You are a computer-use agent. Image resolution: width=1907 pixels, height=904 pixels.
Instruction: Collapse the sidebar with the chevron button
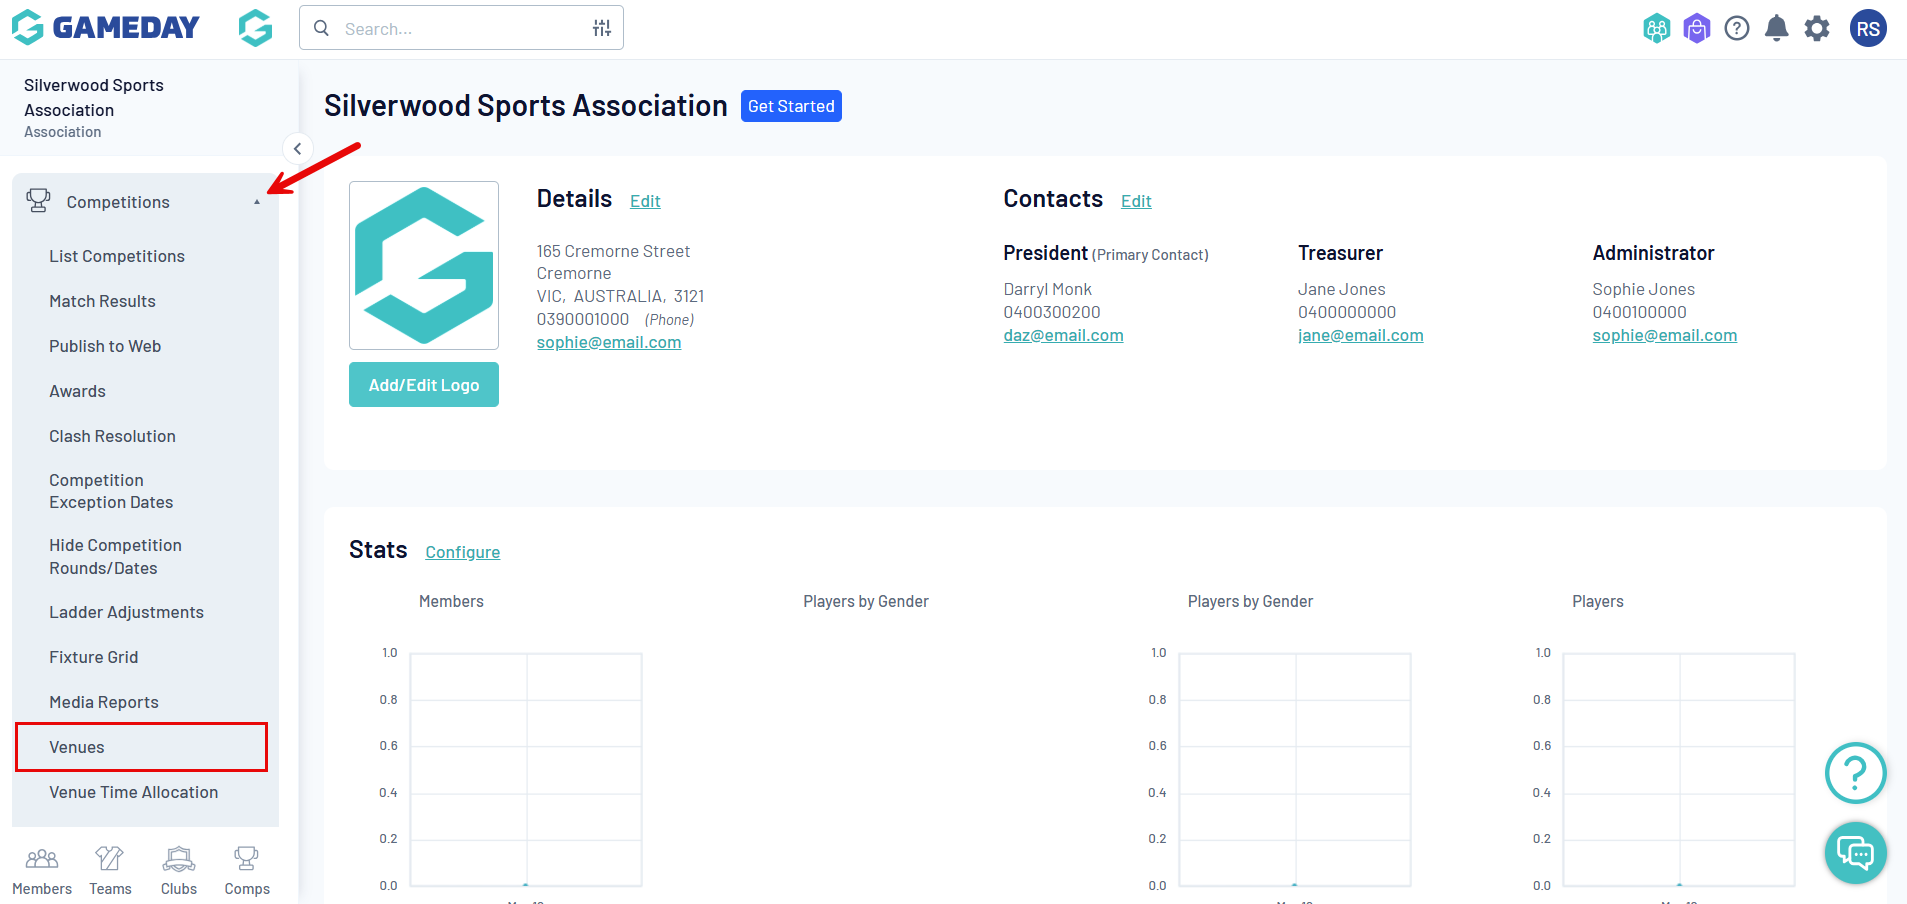click(297, 149)
